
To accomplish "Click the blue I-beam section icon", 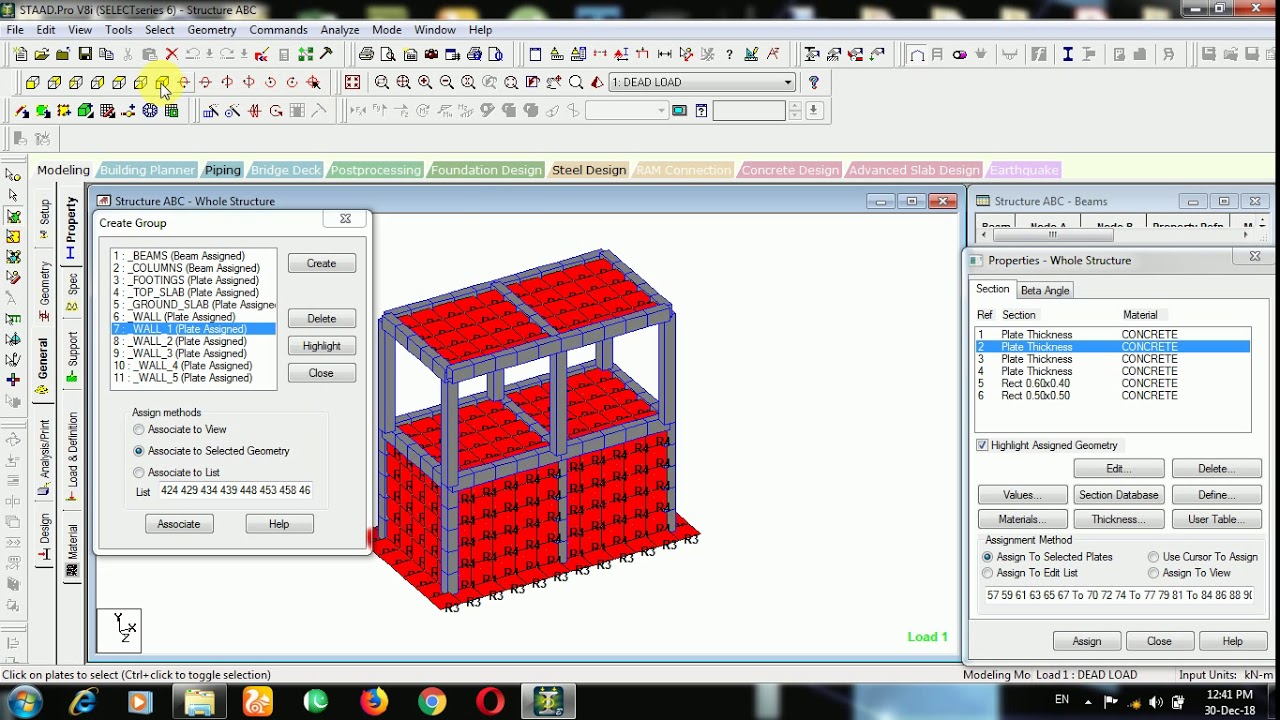I will tap(1067, 54).
